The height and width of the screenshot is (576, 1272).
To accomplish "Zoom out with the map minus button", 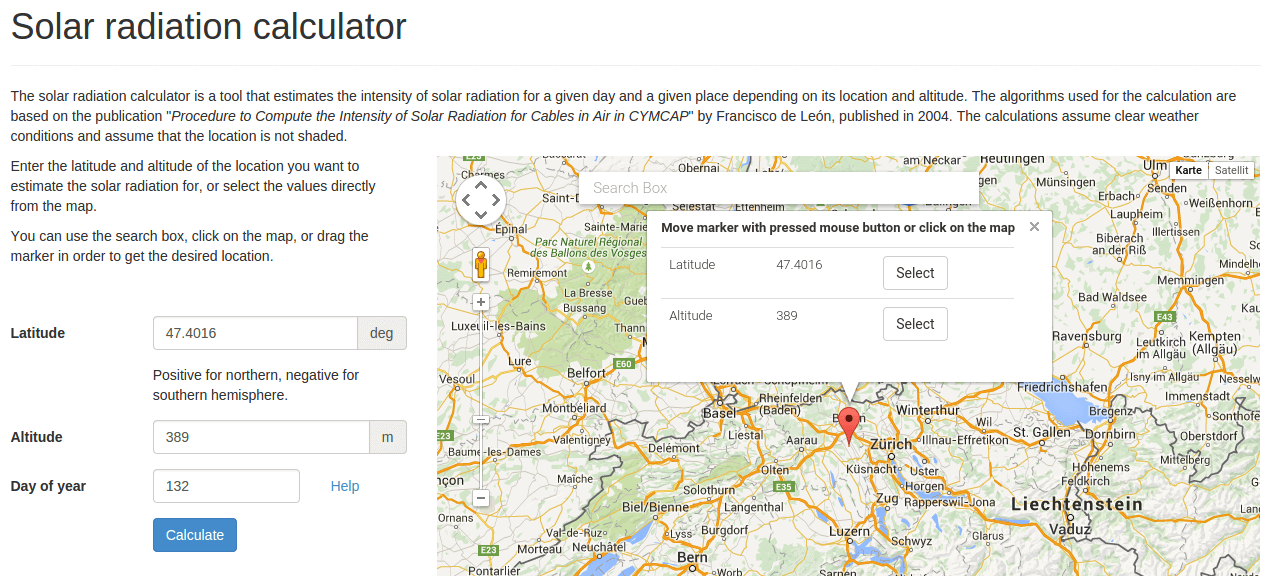I will tap(481, 497).
